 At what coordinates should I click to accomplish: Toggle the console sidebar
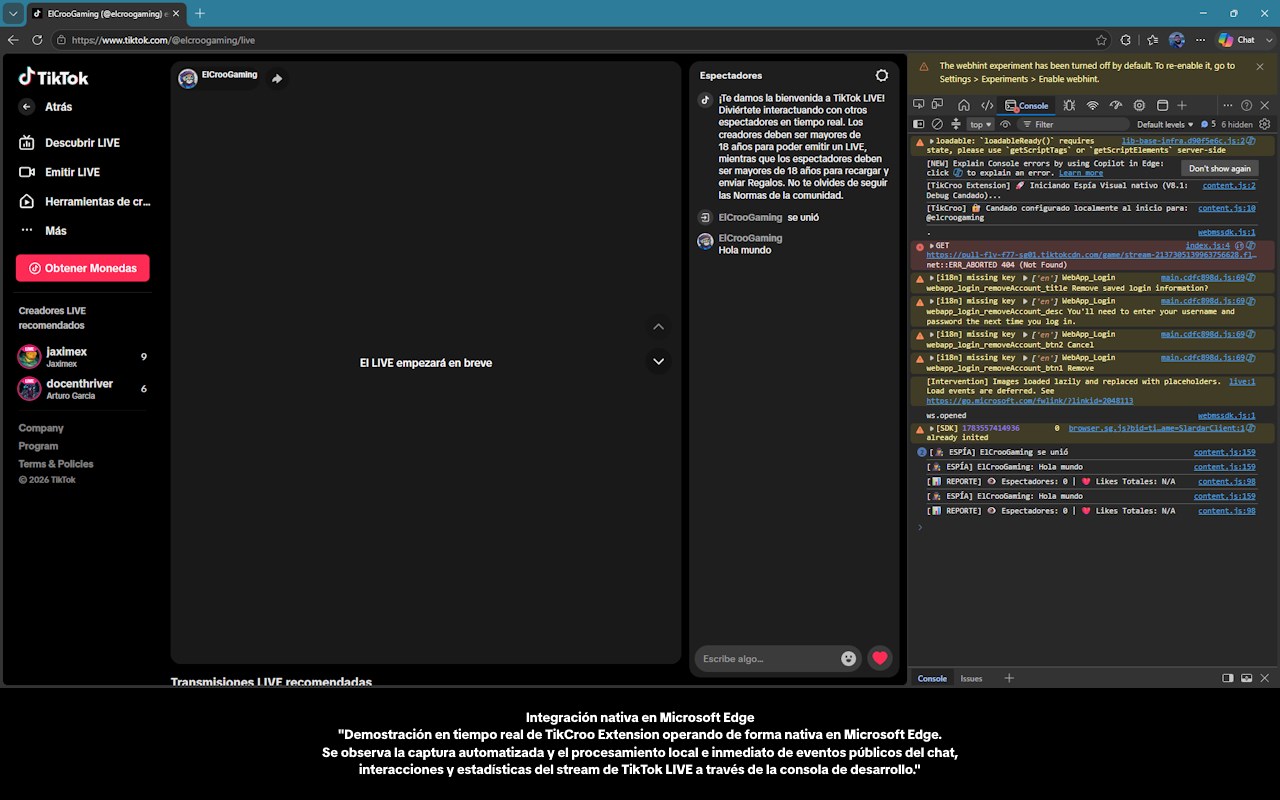click(919, 124)
